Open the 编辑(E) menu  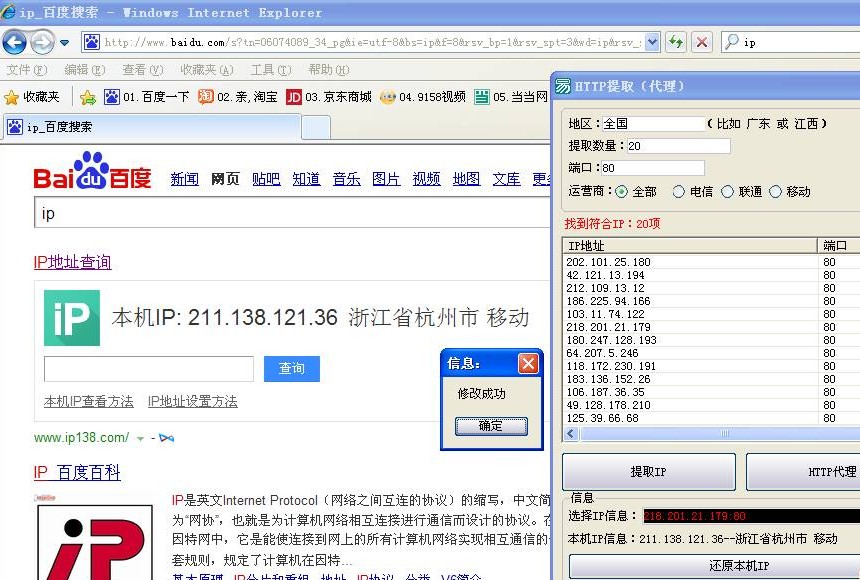pyautogui.click(x=84, y=70)
